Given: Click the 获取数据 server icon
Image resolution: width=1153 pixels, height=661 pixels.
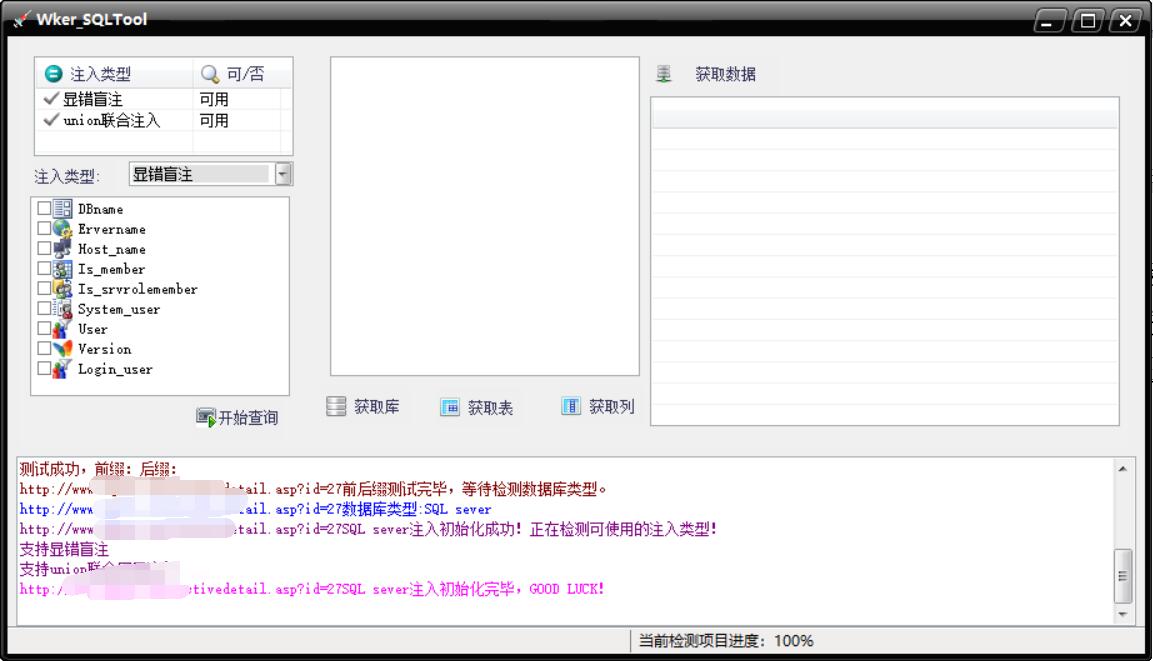Looking at the screenshot, I should point(664,74).
